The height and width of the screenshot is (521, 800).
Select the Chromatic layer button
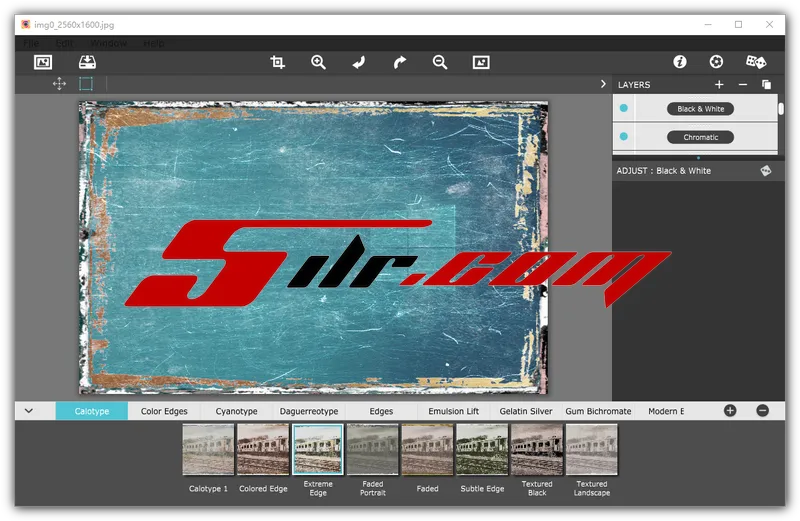coord(701,137)
